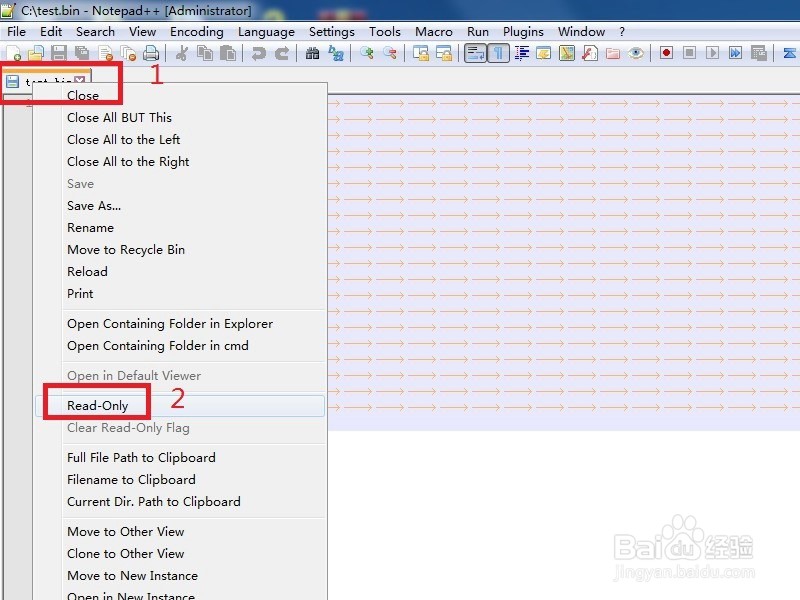Open the Plugins menu
The width and height of the screenshot is (800, 600).
pos(523,32)
